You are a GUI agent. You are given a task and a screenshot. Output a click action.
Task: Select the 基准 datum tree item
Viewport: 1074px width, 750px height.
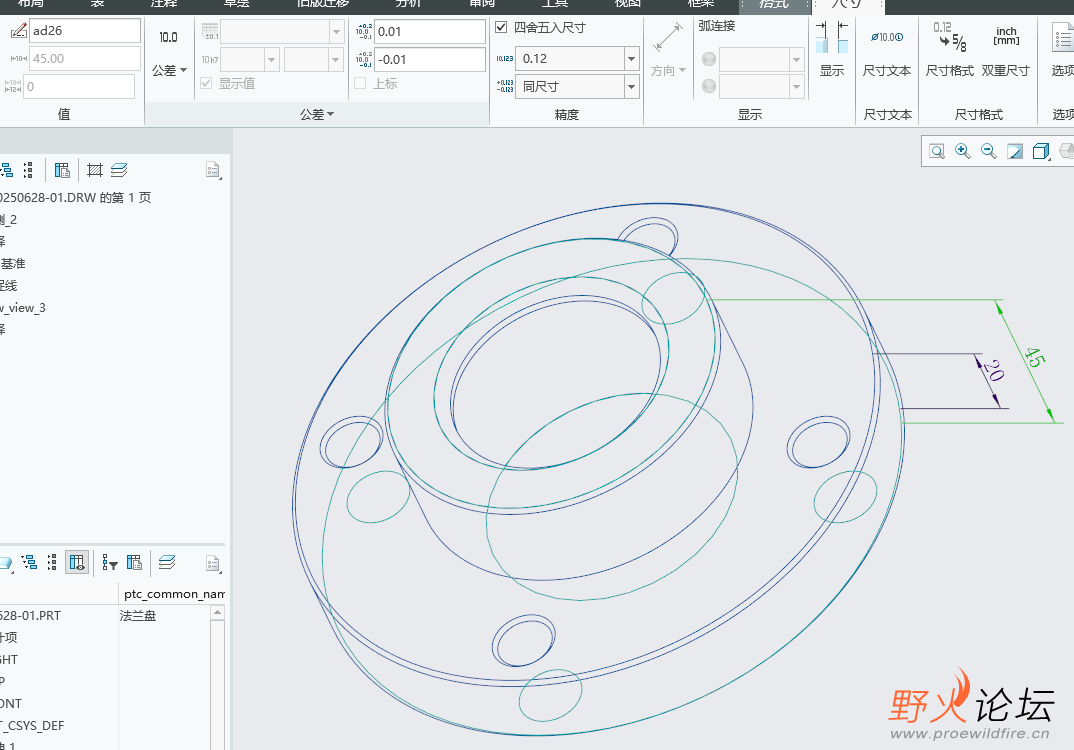[x=13, y=263]
